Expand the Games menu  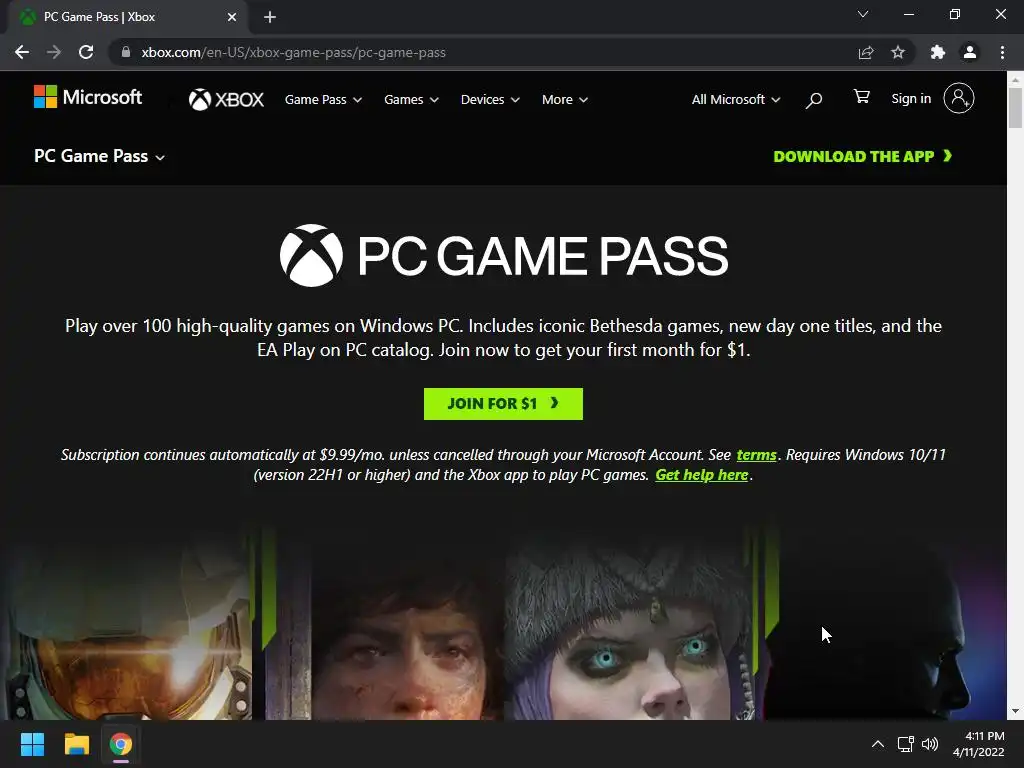[x=411, y=99]
